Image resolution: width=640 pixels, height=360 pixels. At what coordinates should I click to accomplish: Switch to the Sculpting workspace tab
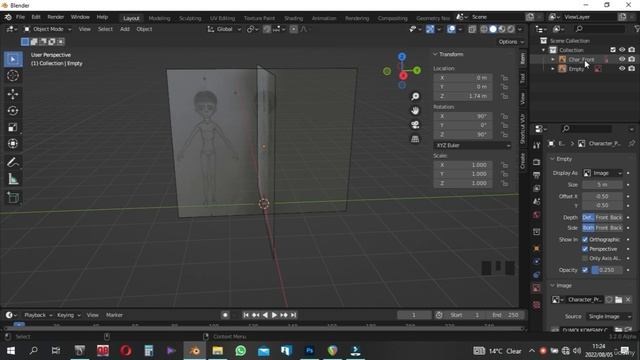pyautogui.click(x=190, y=18)
